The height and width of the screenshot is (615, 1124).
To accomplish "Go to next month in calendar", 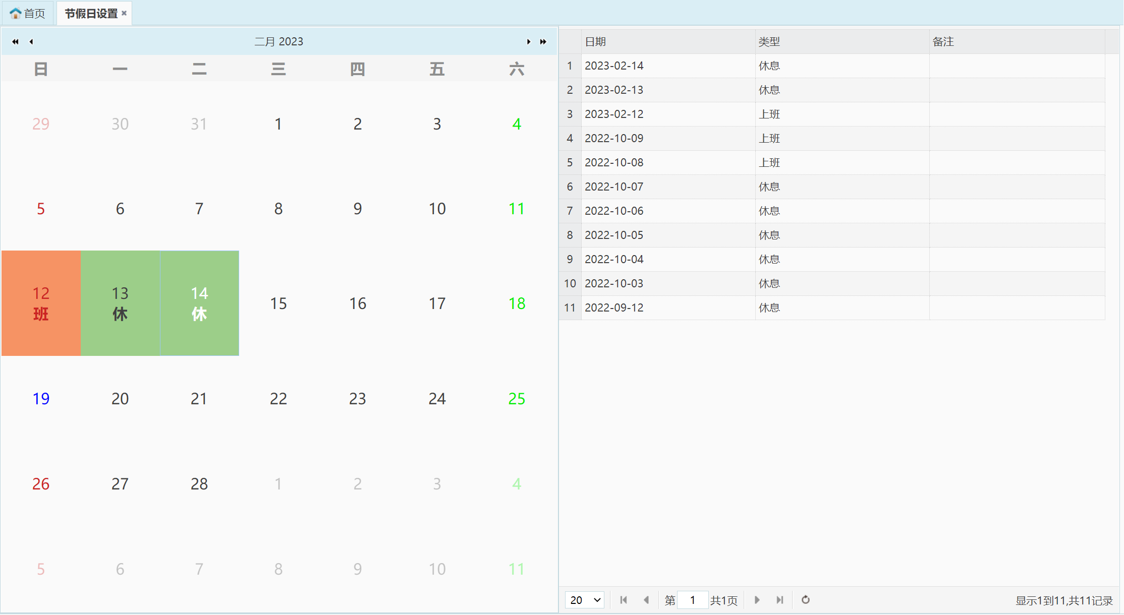I will tap(528, 42).
